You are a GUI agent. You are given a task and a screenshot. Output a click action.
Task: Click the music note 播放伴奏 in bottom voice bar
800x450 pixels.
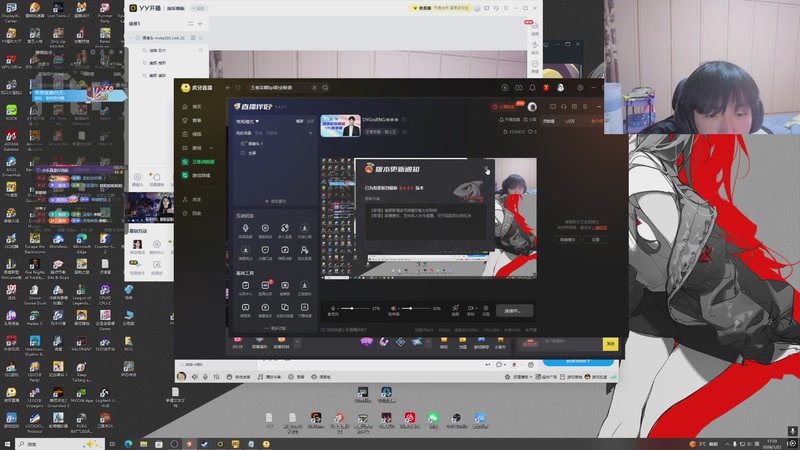coord(269,377)
